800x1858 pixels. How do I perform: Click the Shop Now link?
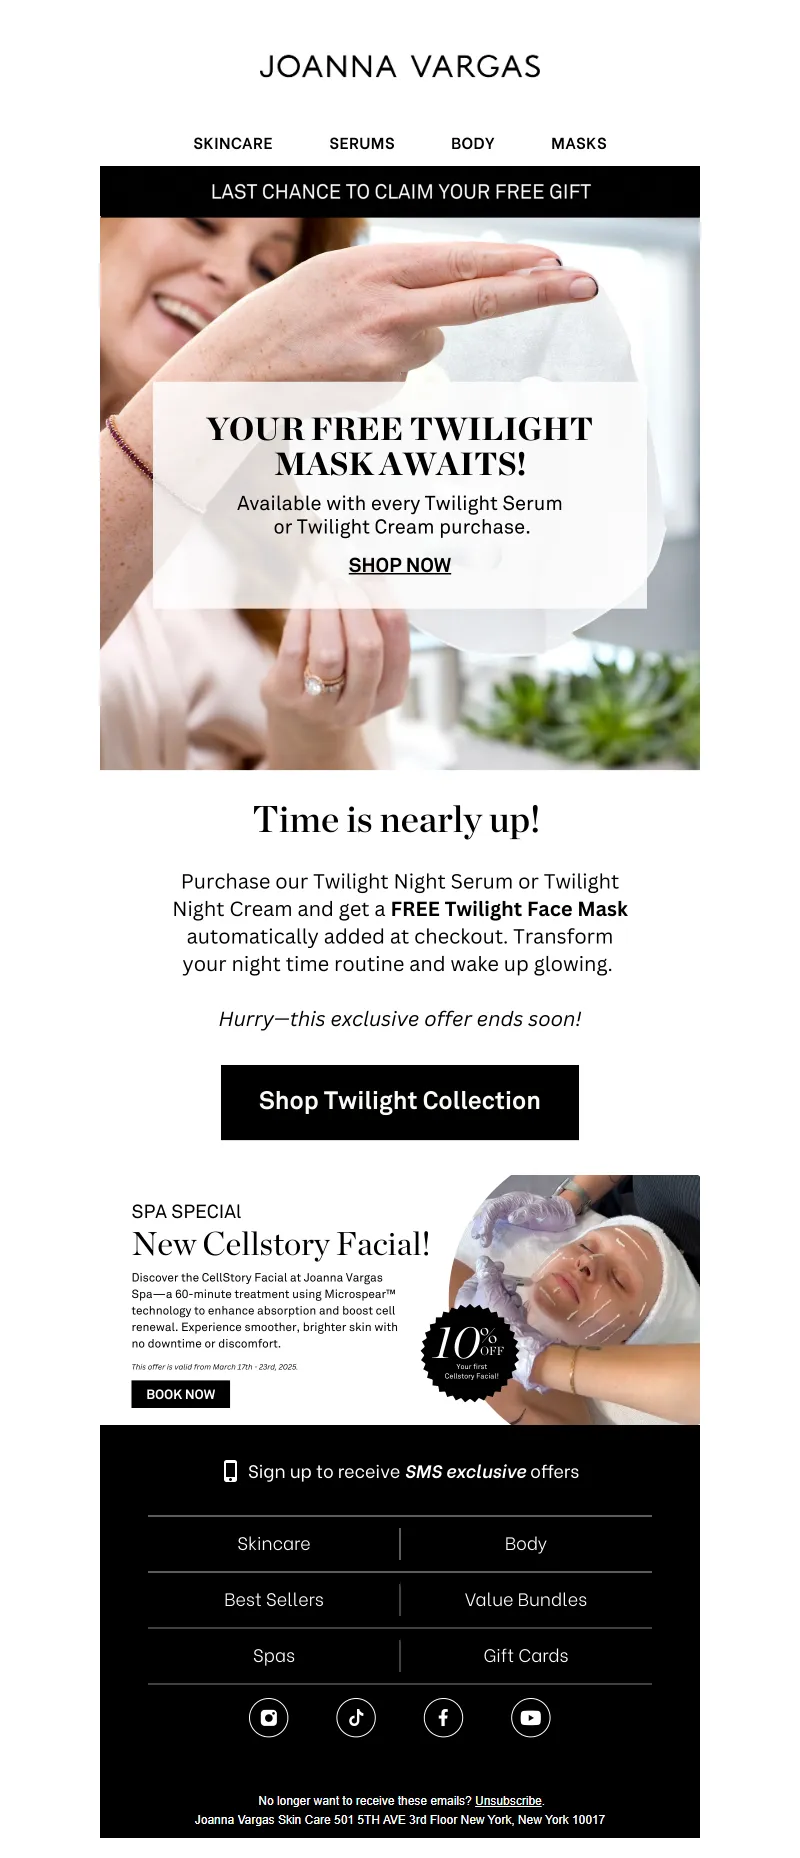[x=400, y=565]
